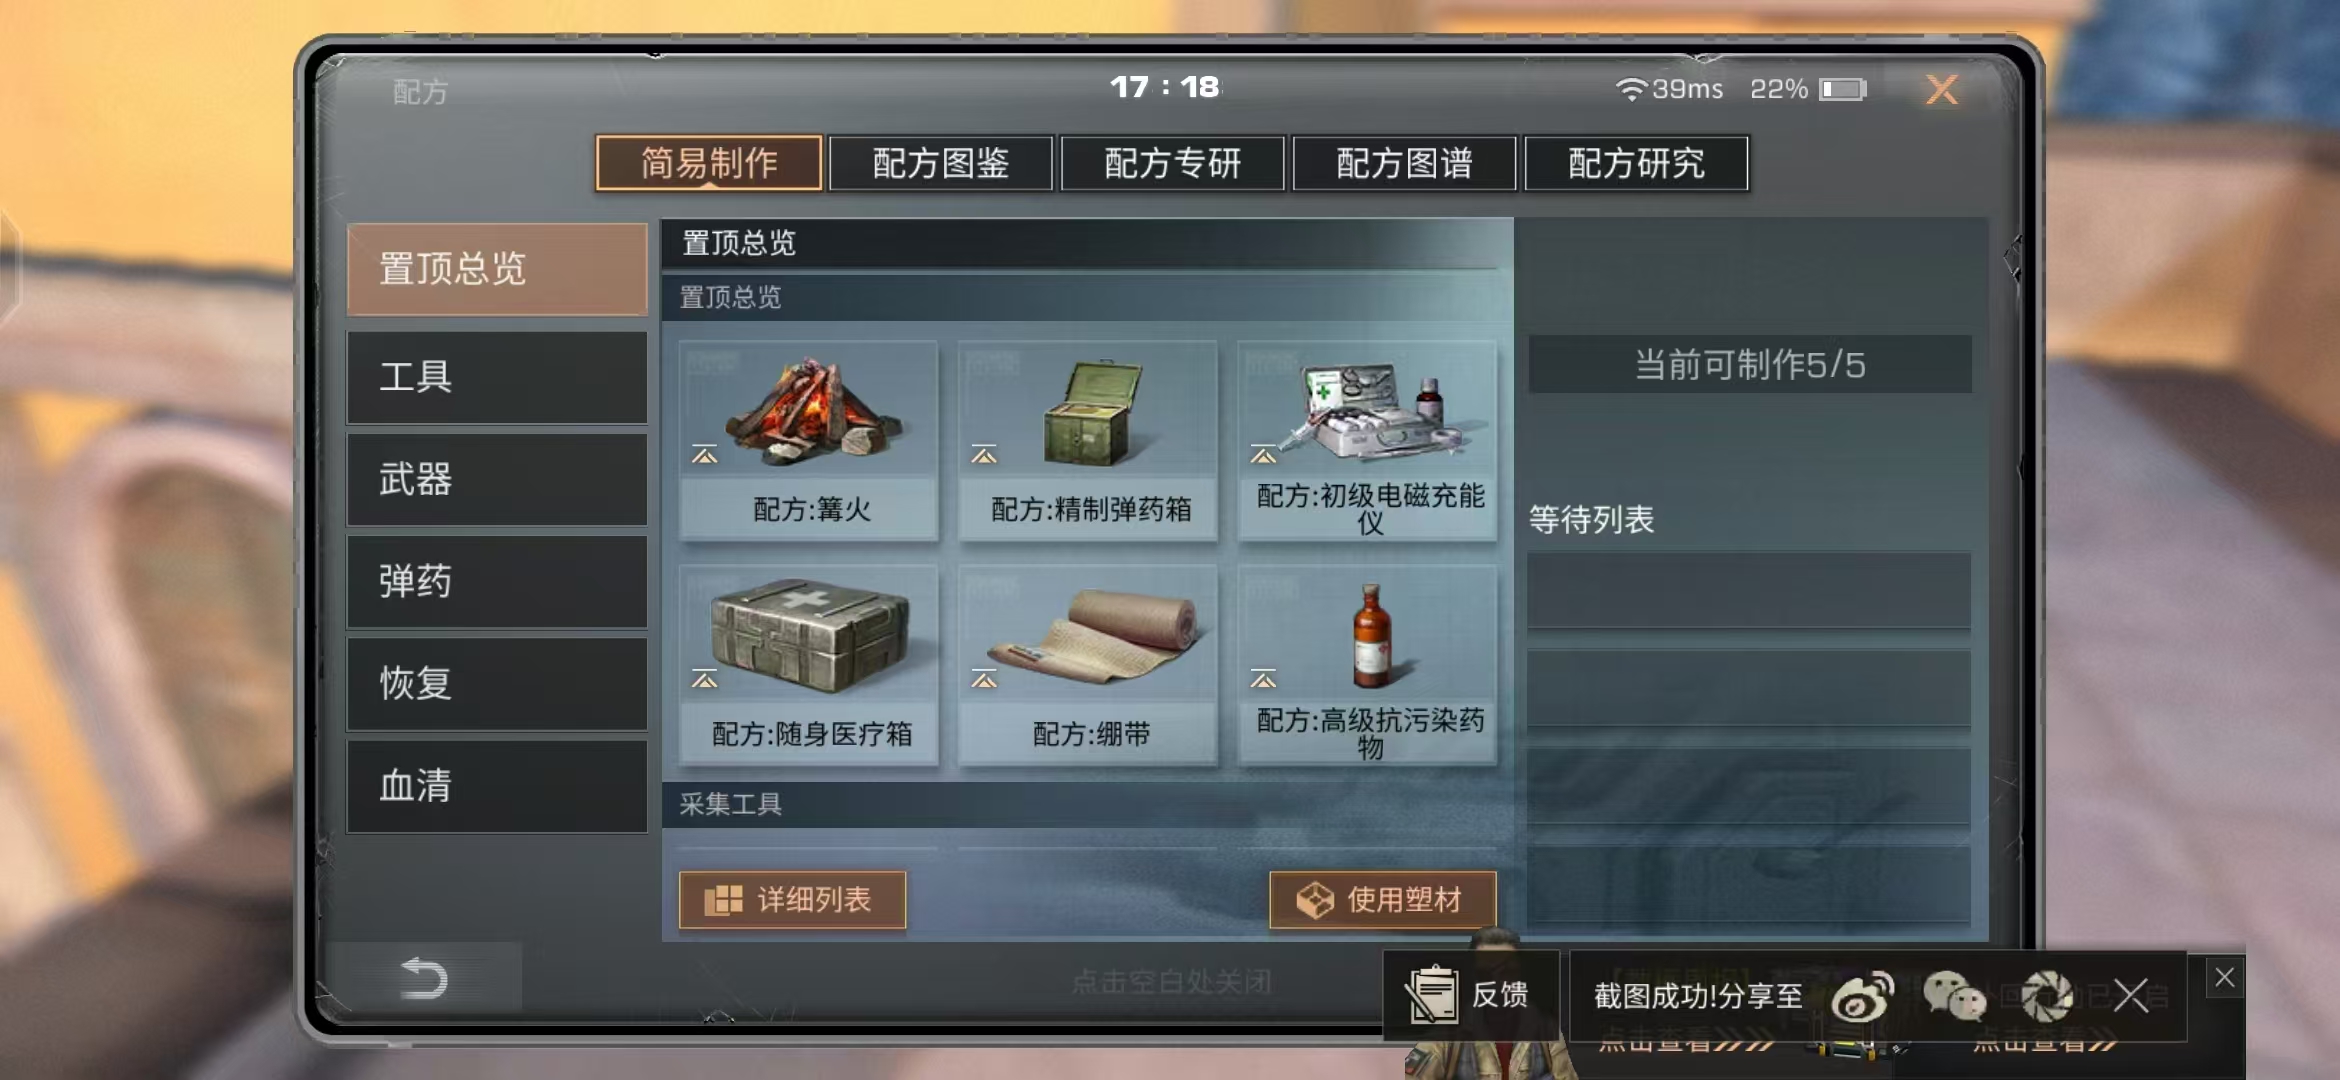Click the 使用塑材 button

(1382, 899)
